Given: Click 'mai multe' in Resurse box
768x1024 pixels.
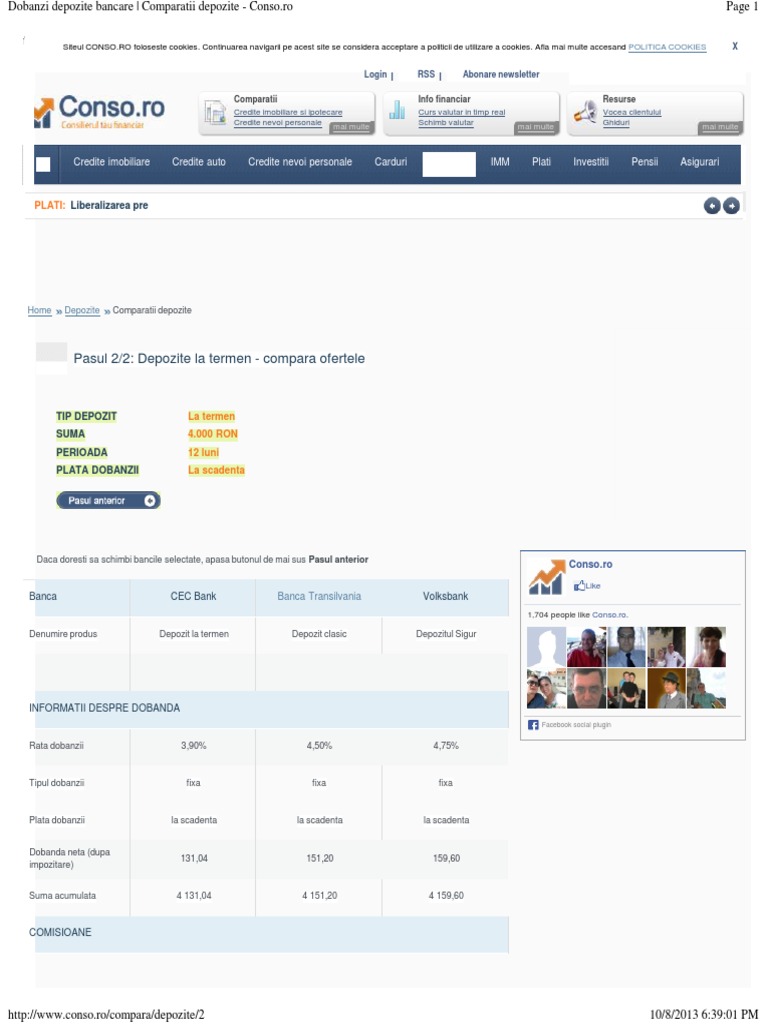Looking at the screenshot, I should point(720,127).
